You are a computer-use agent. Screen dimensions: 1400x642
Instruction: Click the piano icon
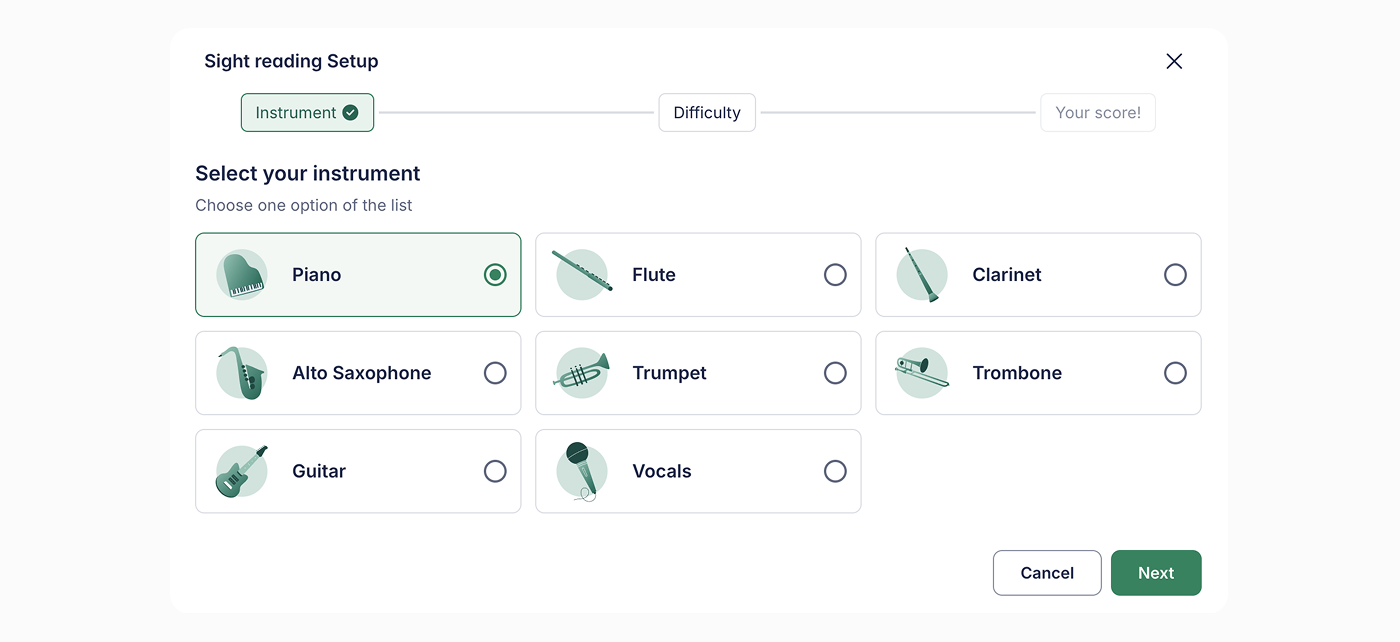point(241,274)
